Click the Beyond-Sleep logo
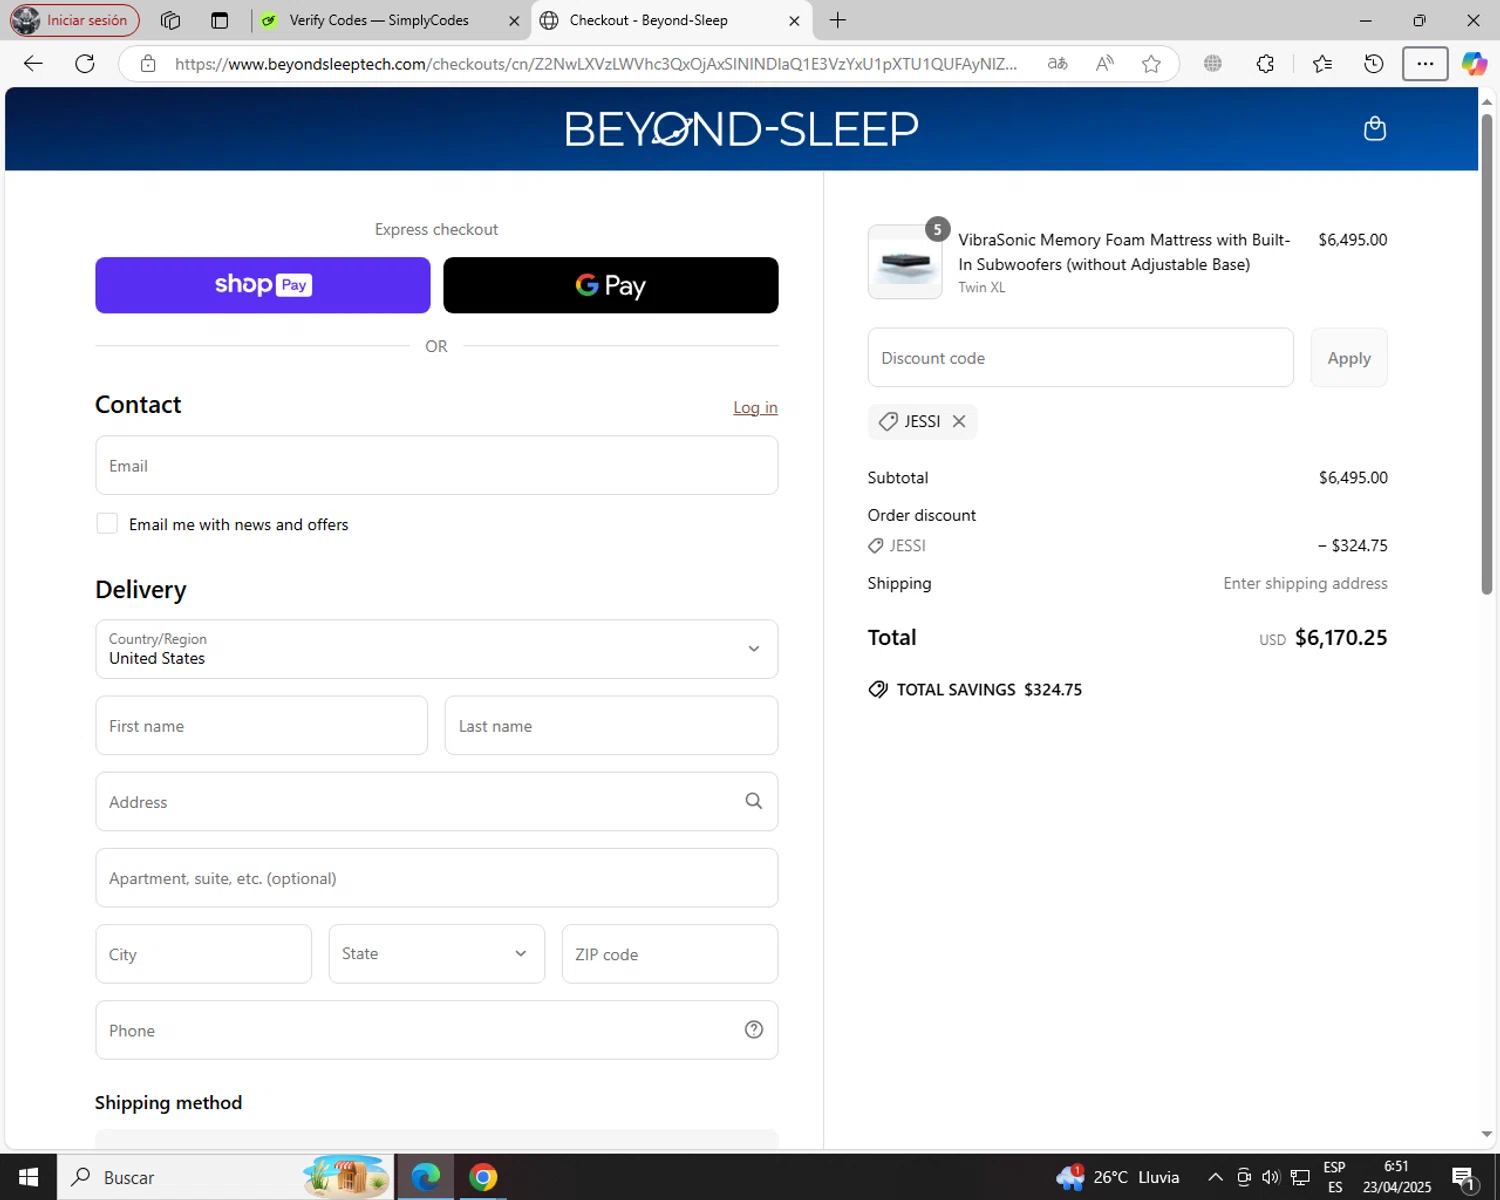Viewport: 1500px width, 1200px height. pos(741,129)
